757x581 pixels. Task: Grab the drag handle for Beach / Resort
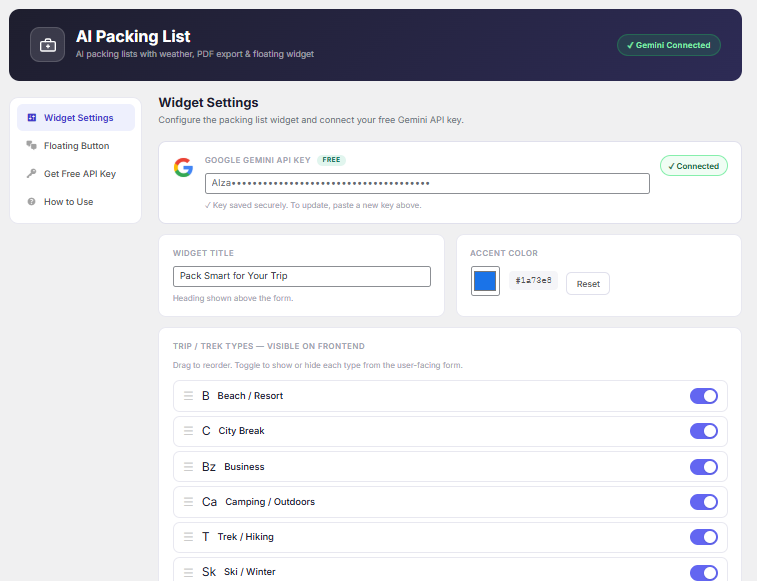pos(188,396)
